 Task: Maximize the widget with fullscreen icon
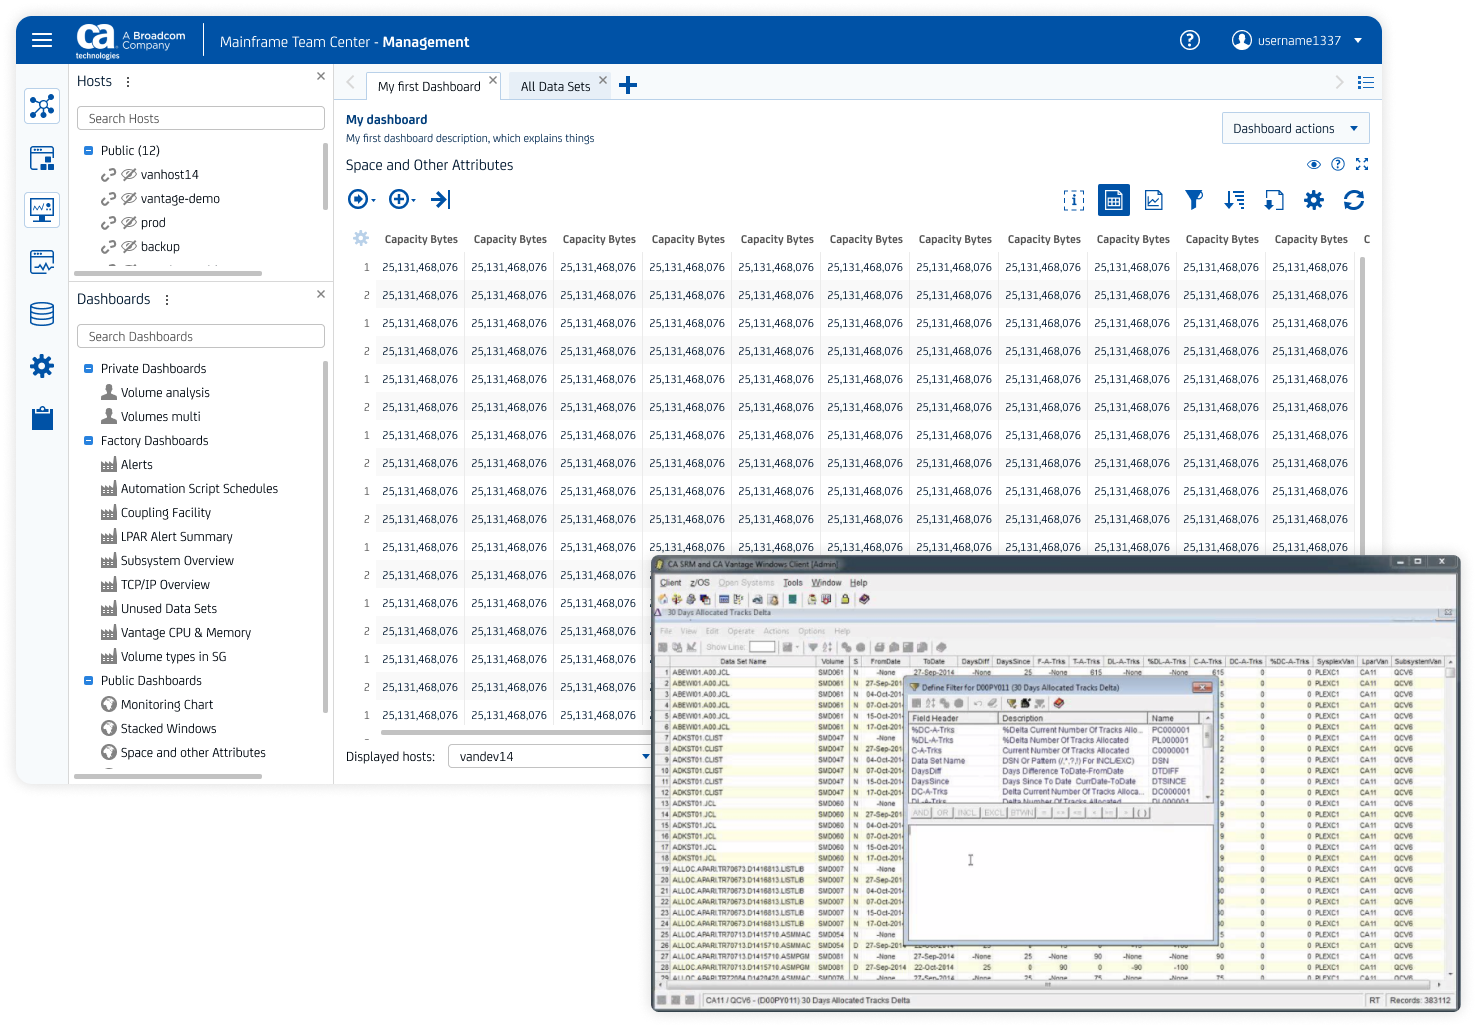pyautogui.click(x=1362, y=164)
